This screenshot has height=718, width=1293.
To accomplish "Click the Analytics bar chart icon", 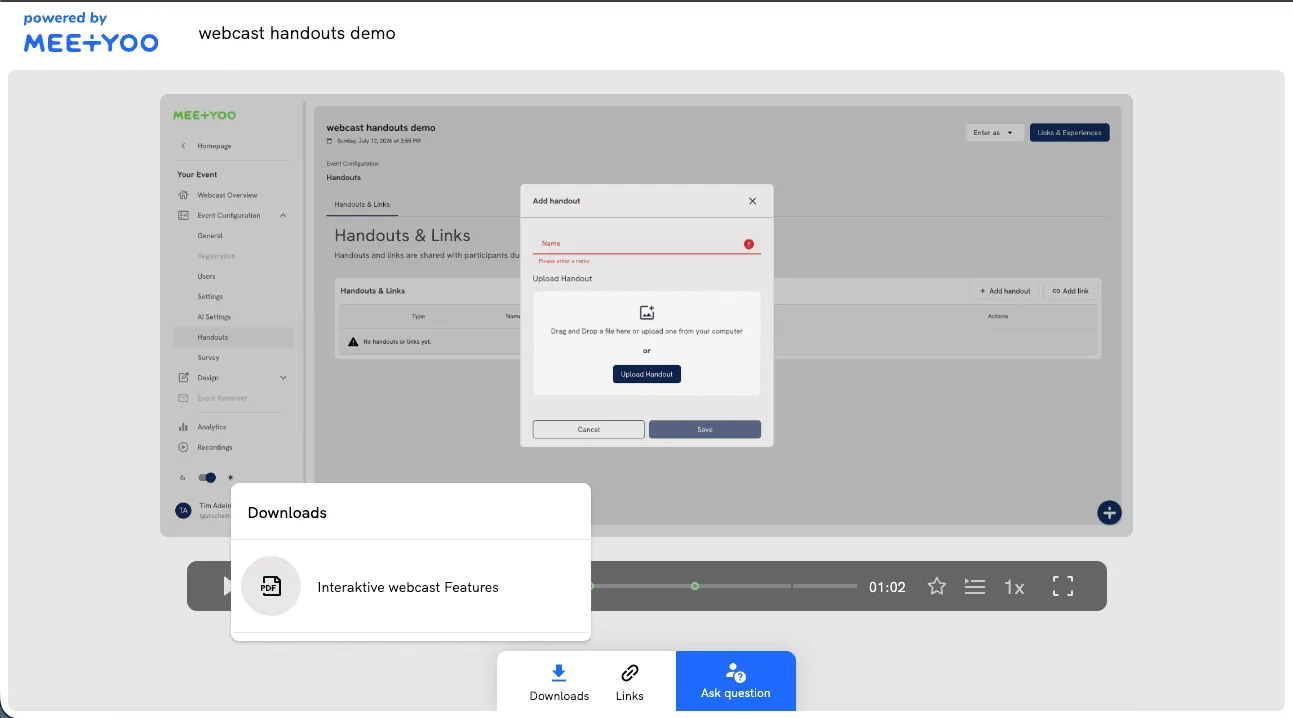I will pos(183,427).
